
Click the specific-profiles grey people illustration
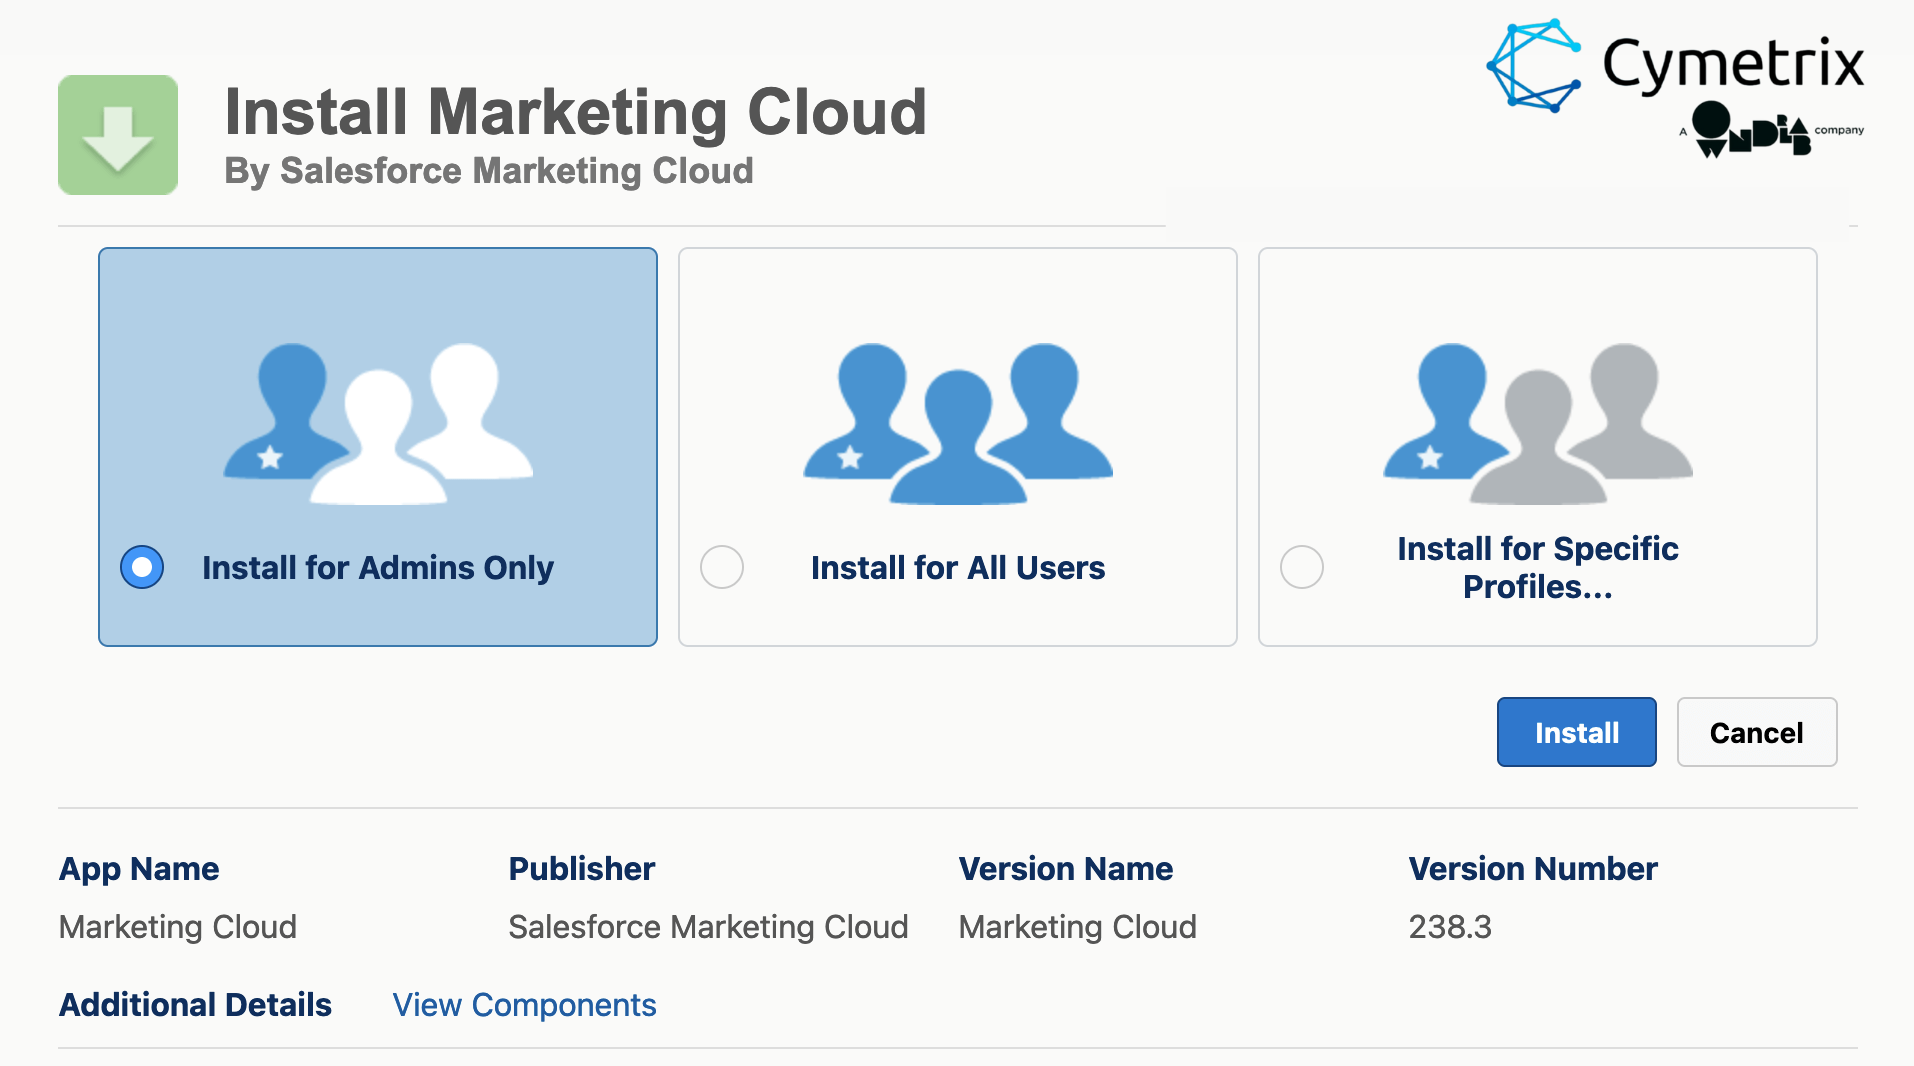(1538, 423)
